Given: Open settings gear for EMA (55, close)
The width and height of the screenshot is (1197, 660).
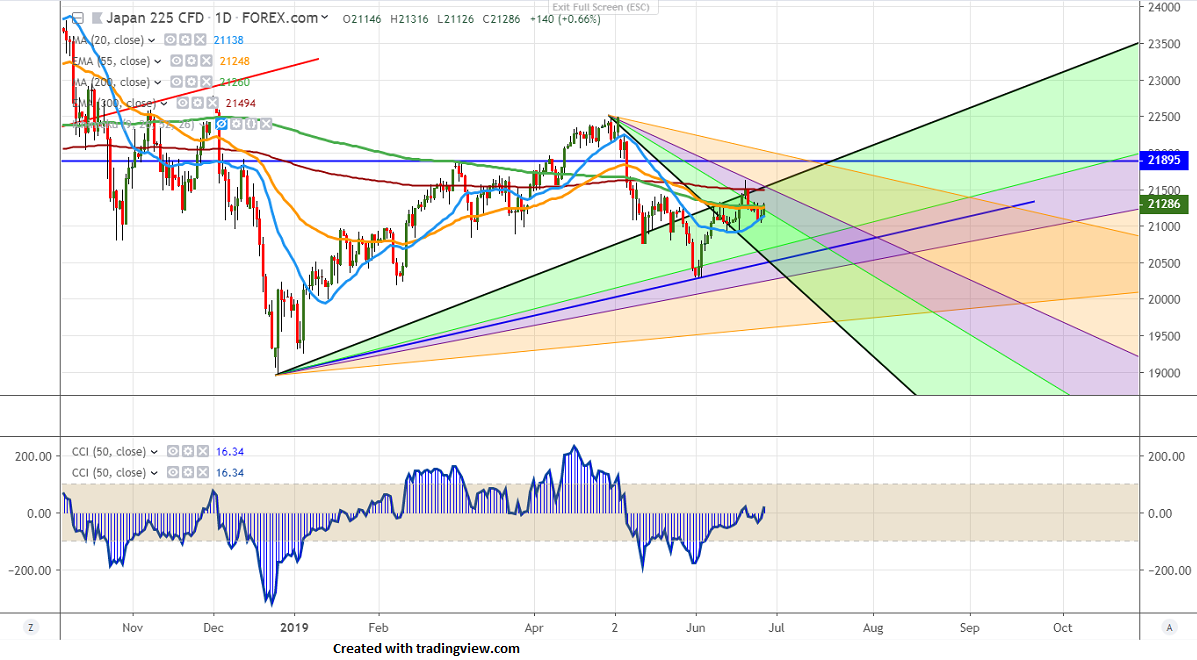Looking at the screenshot, I should 191,61.
